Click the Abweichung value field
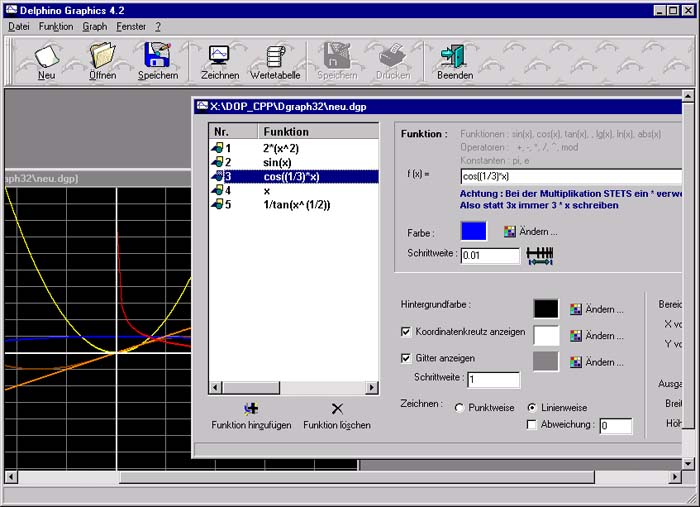The height and width of the screenshot is (507, 700). click(x=616, y=425)
